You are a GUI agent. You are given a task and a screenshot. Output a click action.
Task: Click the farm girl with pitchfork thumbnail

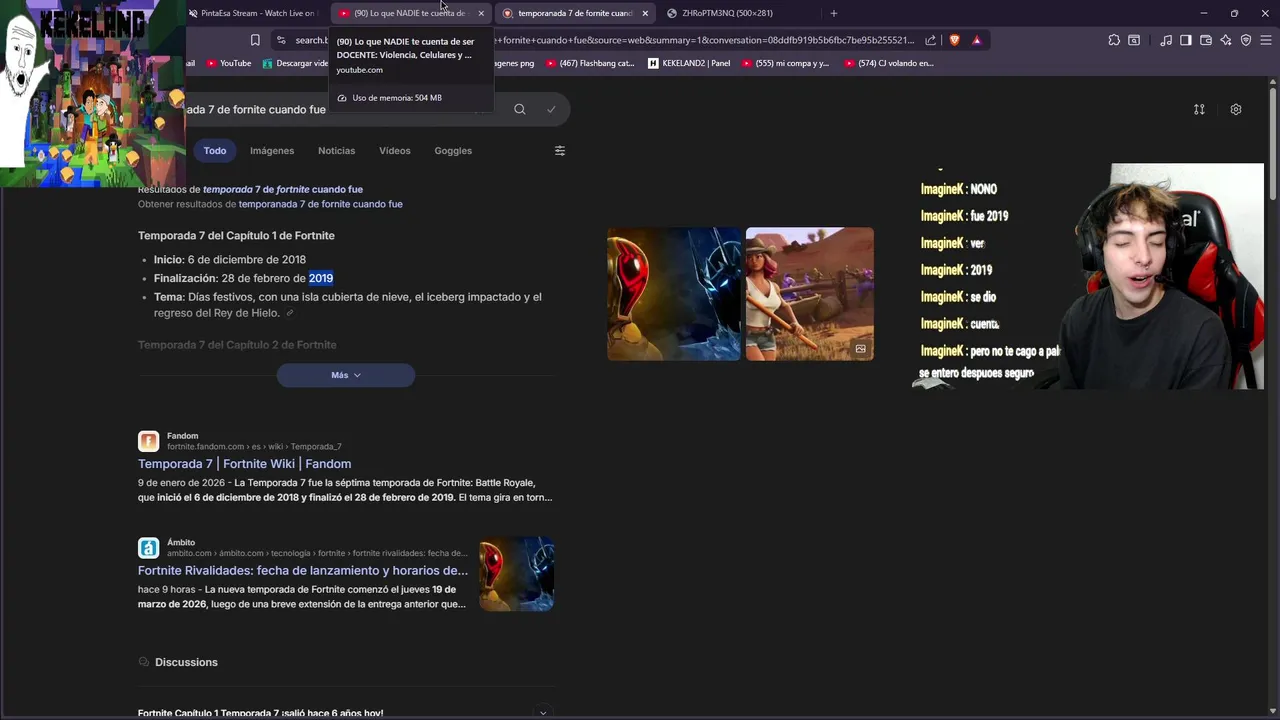(x=810, y=294)
